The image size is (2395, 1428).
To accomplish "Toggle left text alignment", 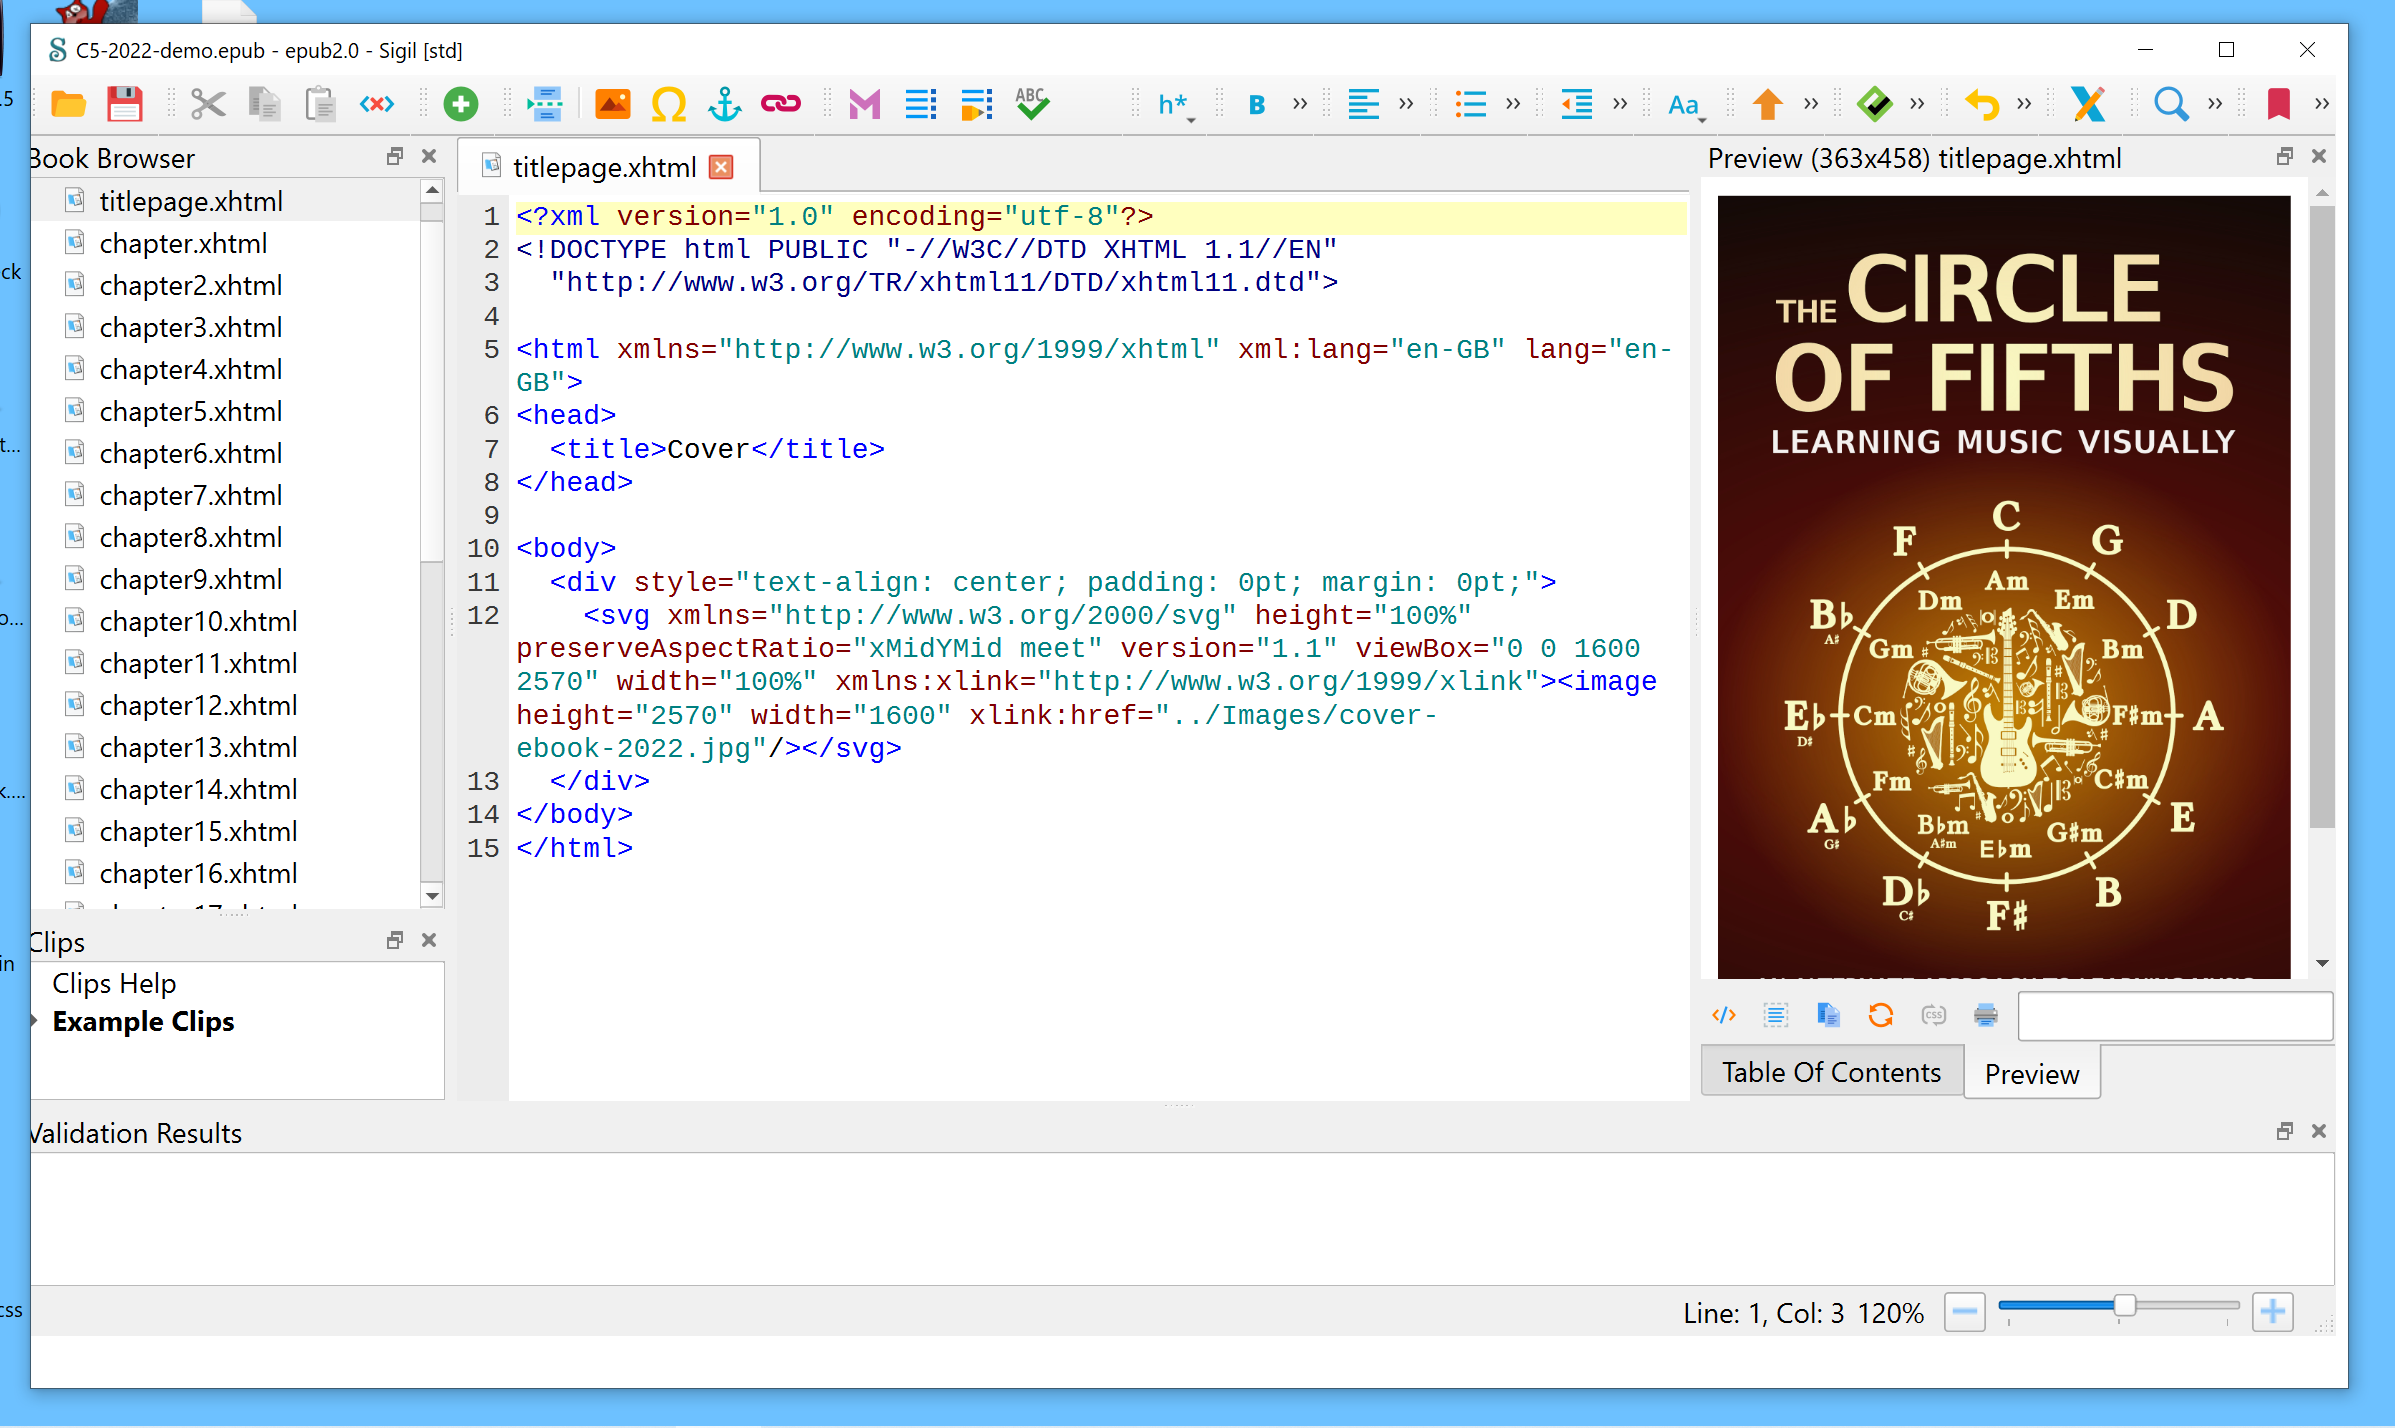I will tap(1363, 104).
